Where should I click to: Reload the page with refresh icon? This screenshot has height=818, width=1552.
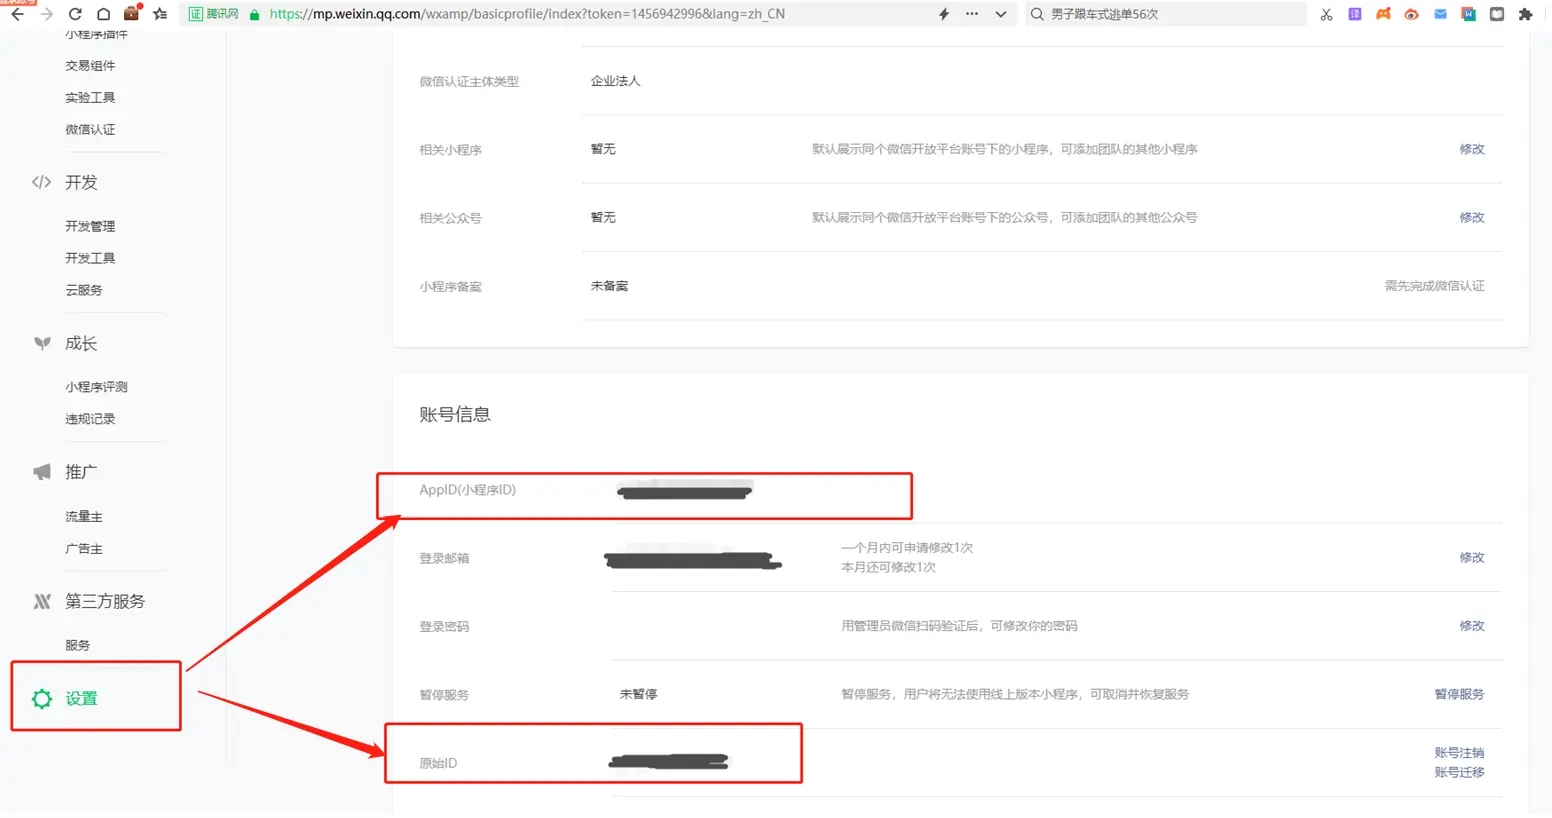75,14
